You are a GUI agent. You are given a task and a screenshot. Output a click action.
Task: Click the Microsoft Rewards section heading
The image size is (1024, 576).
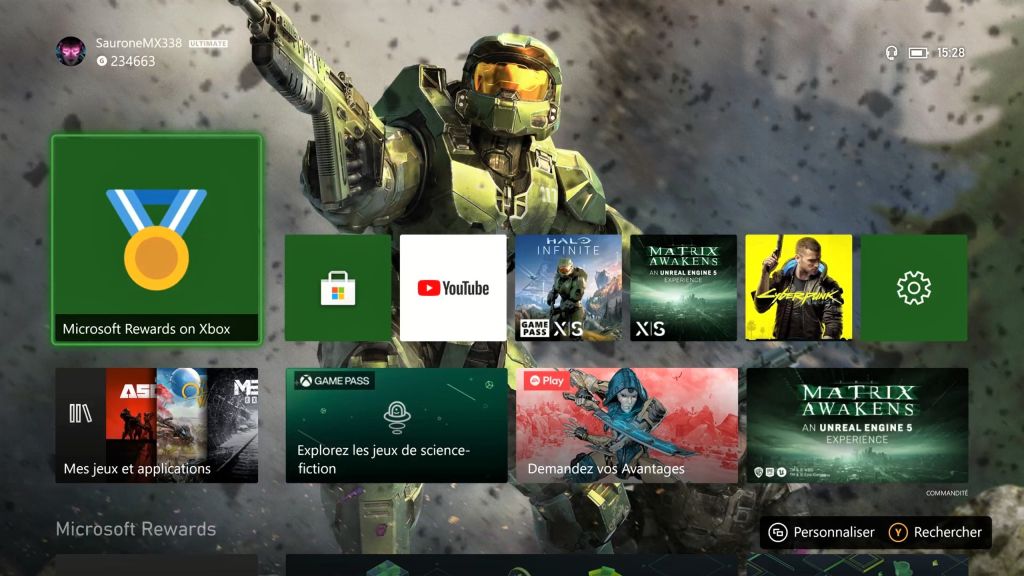pos(136,529)
